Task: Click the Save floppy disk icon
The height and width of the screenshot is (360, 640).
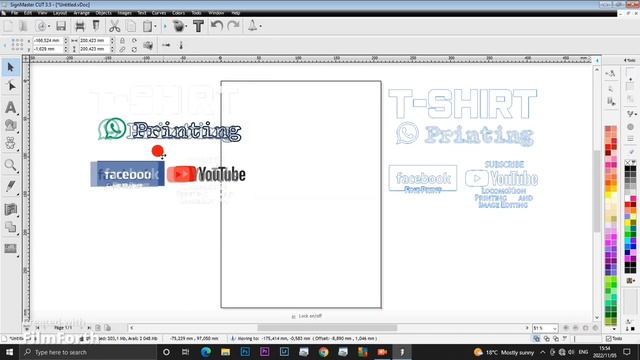Action: click(61, 27)
